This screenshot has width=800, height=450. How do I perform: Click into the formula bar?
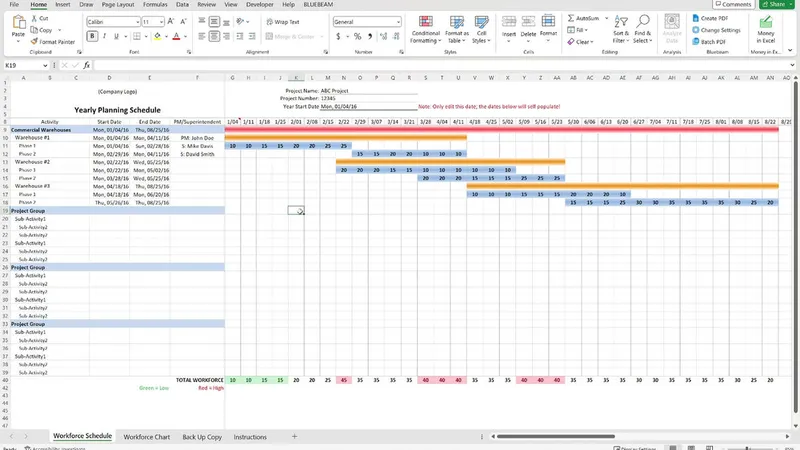pos(441,65)
